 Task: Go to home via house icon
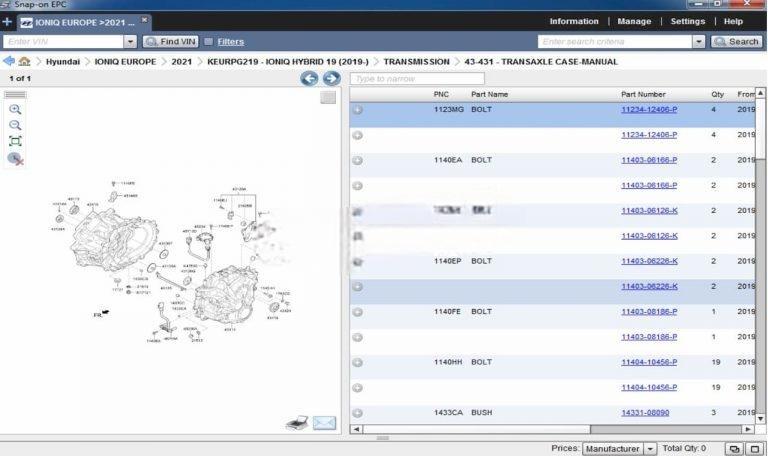point(24,61)
